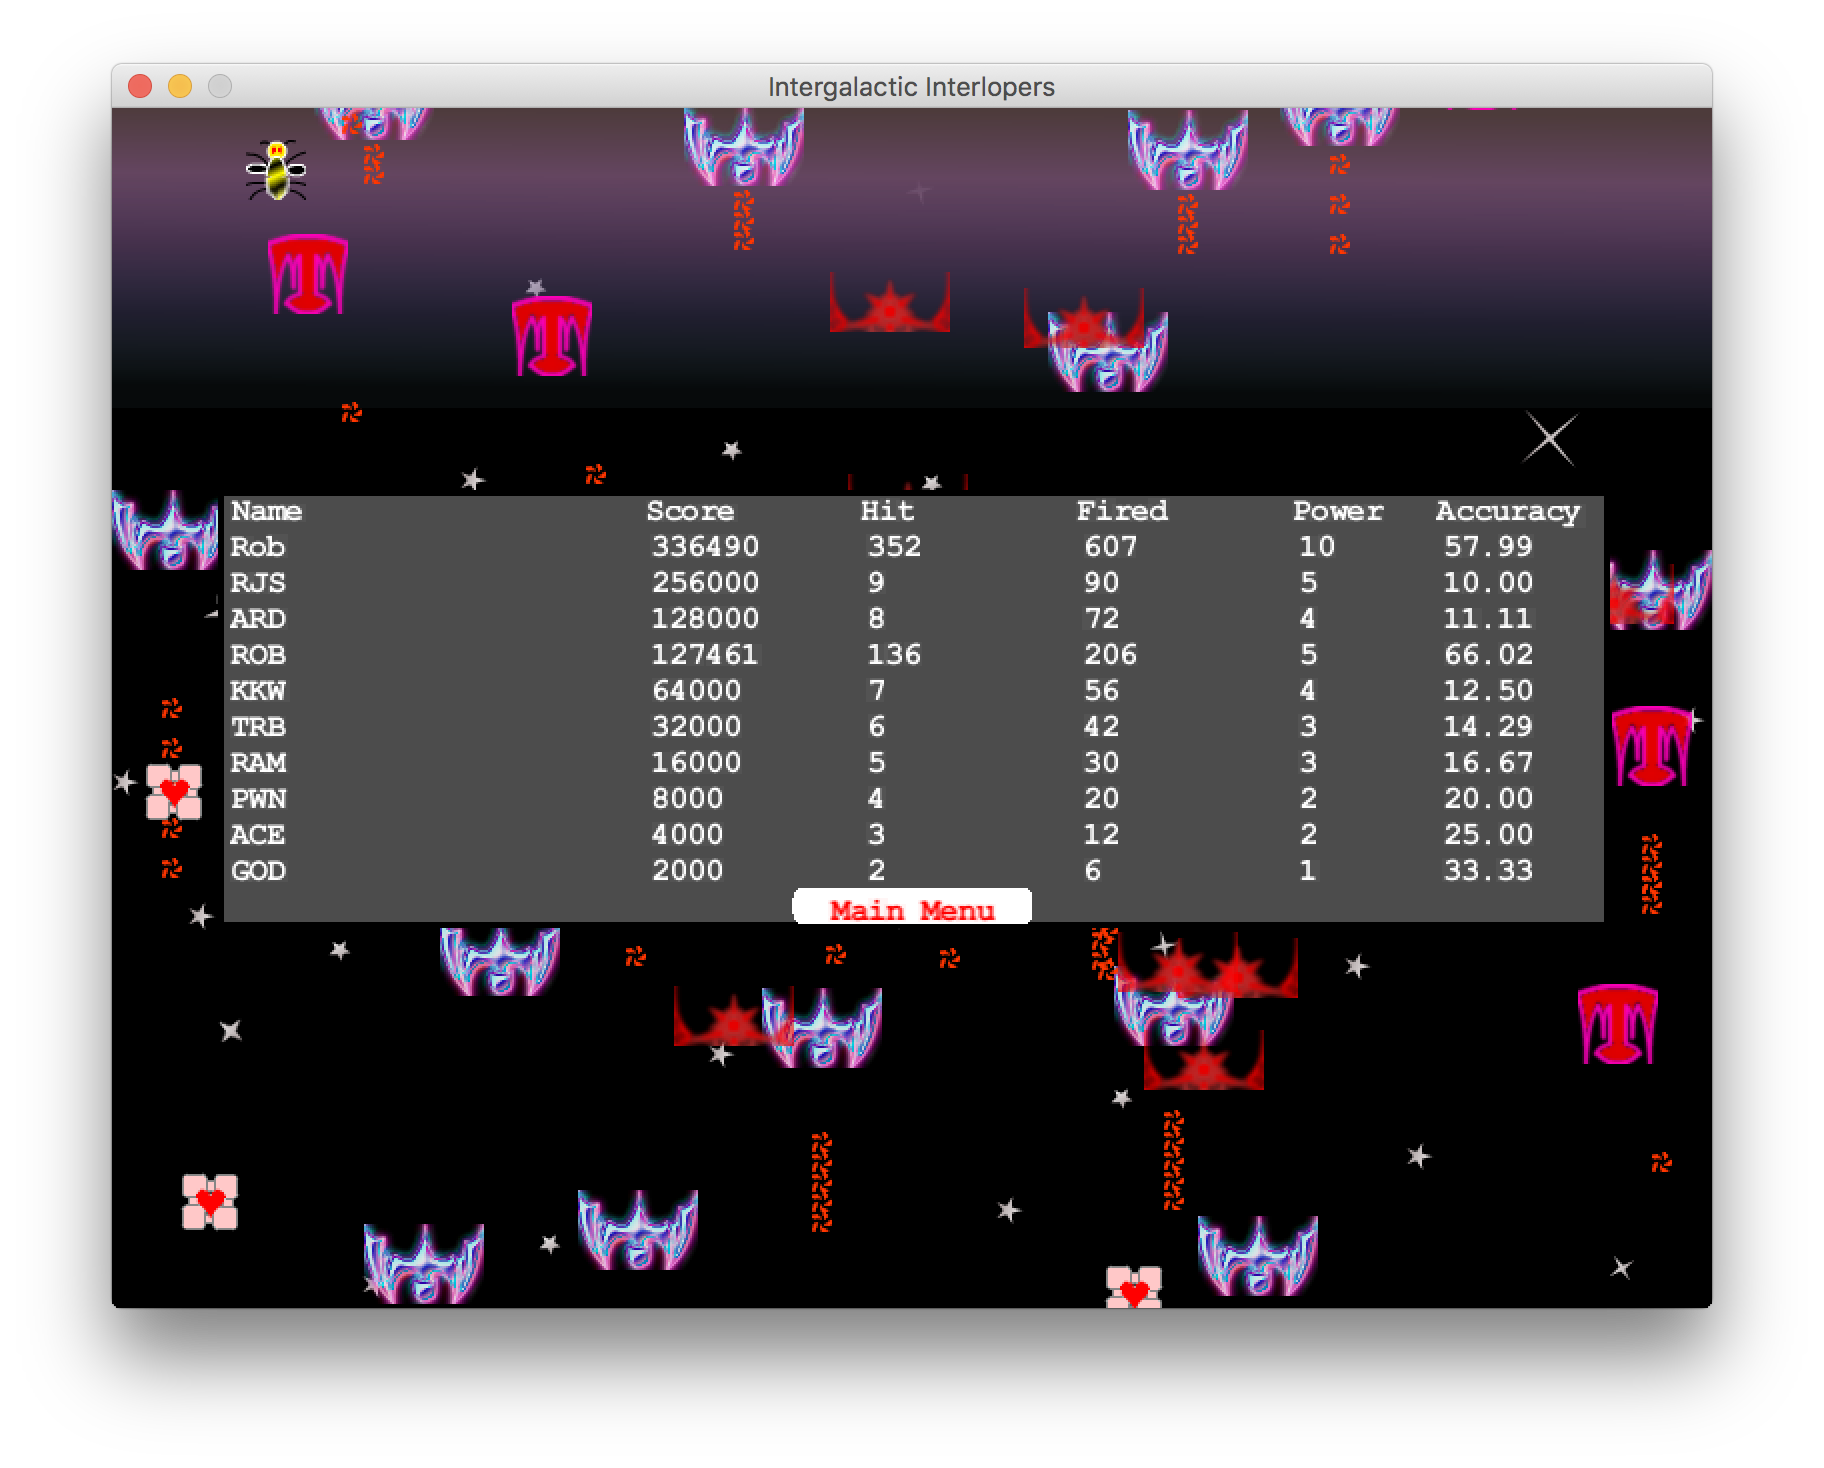This screenshot has height=1468, width=1824.
Task: Click the TRB player name
Action: tap(258, 727)
